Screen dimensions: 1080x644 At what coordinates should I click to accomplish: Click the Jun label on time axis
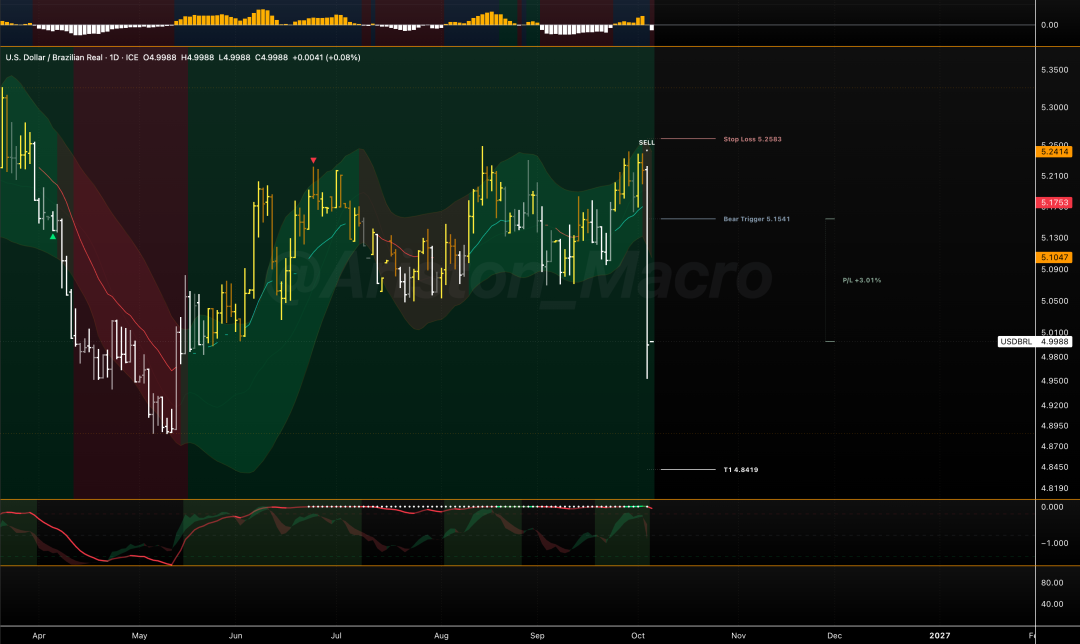tap(236, 636)
